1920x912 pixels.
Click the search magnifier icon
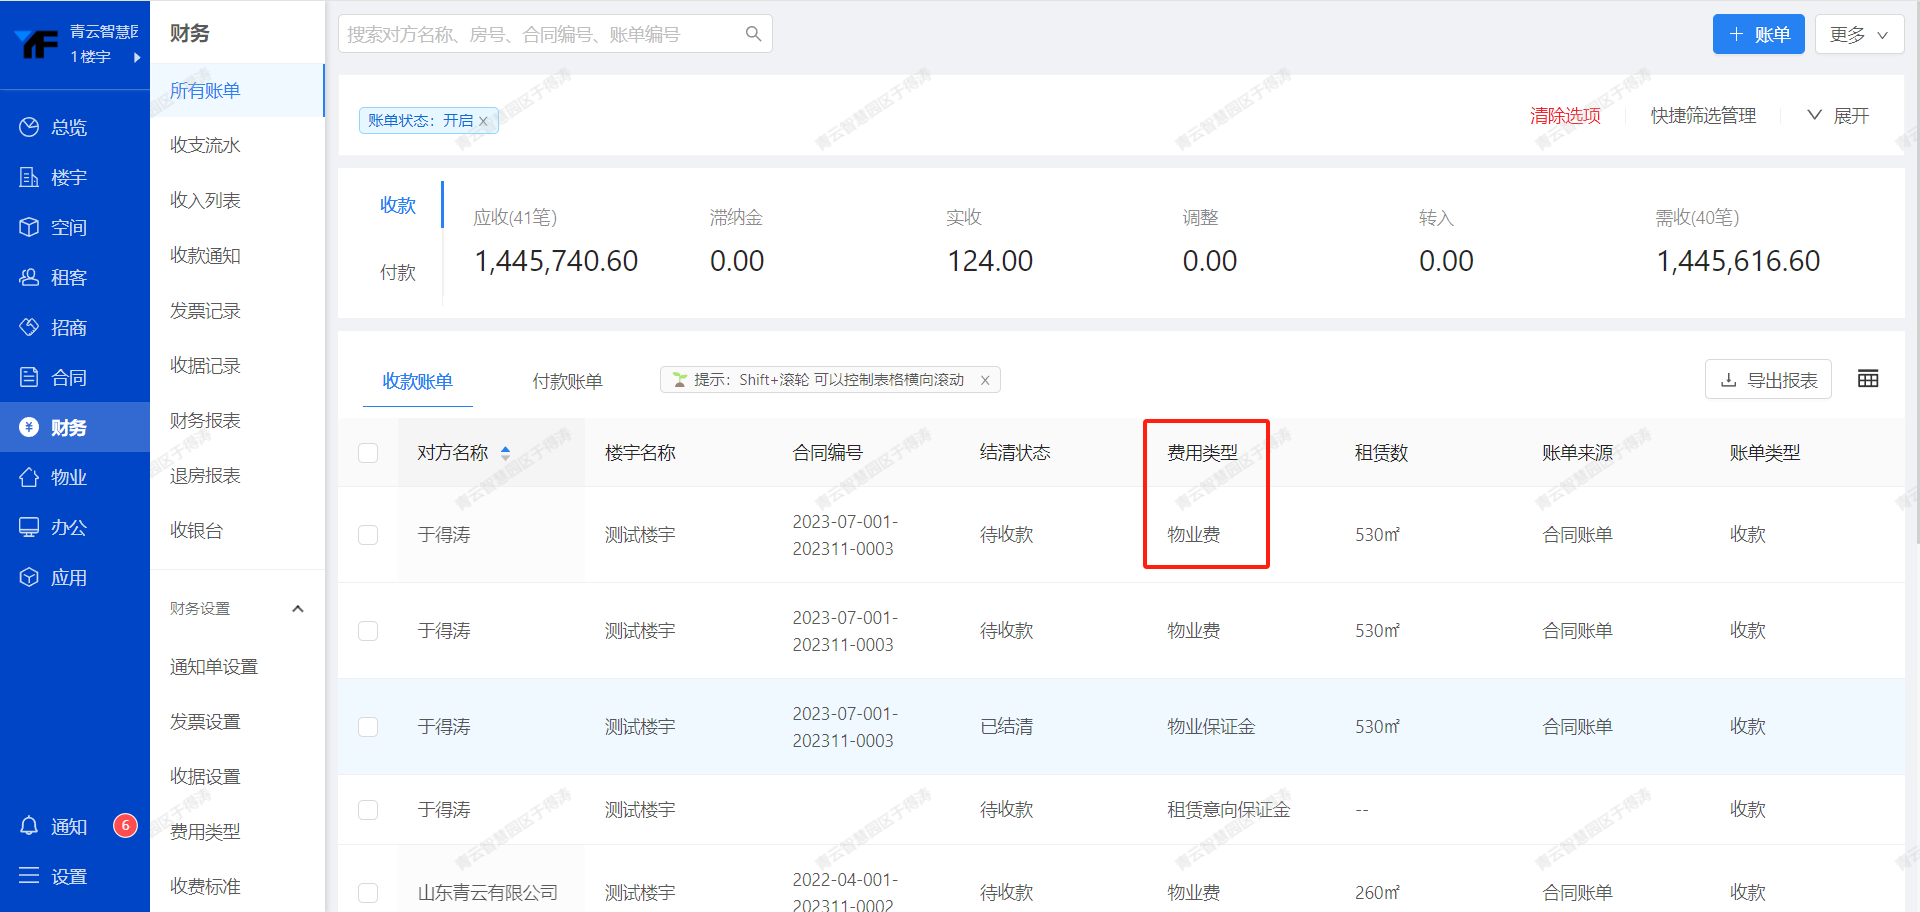tap(753, 34)
